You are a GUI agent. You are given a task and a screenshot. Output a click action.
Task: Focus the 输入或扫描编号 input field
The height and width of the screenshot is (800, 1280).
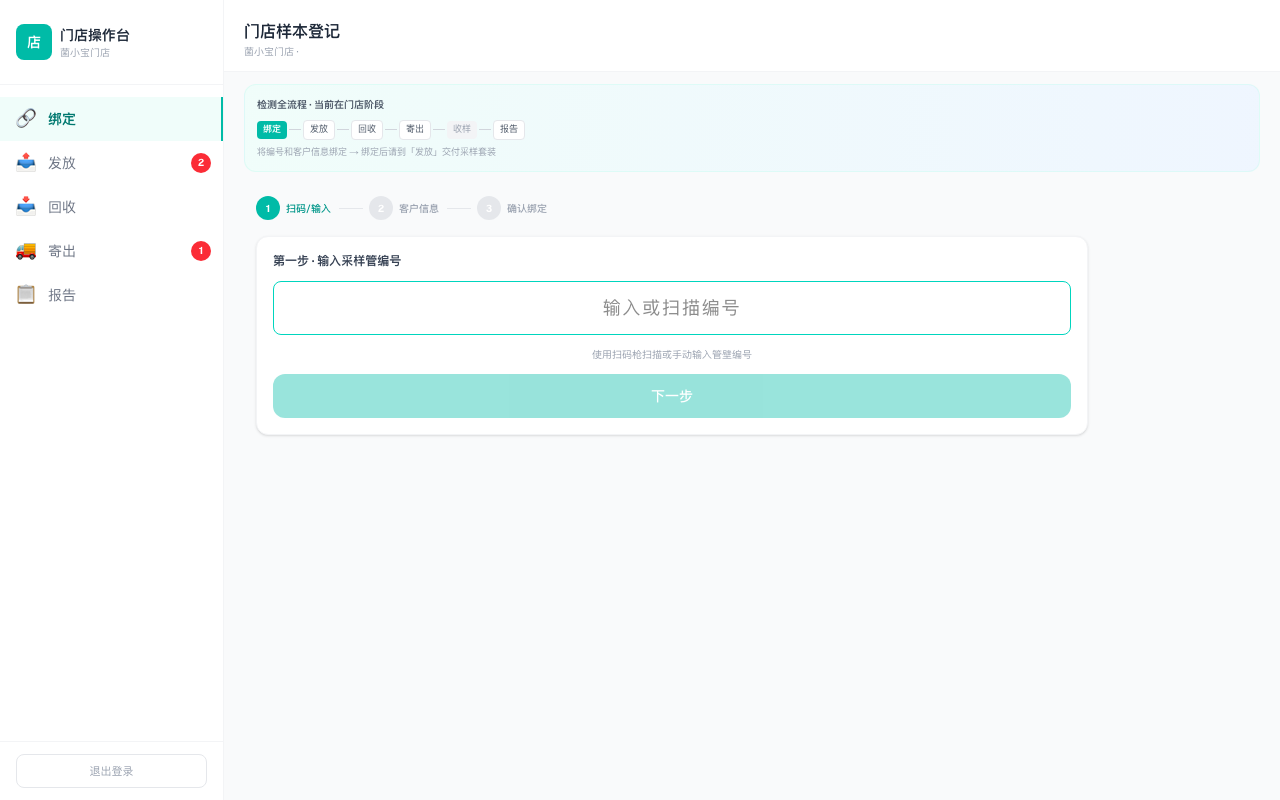coord(672,308)
